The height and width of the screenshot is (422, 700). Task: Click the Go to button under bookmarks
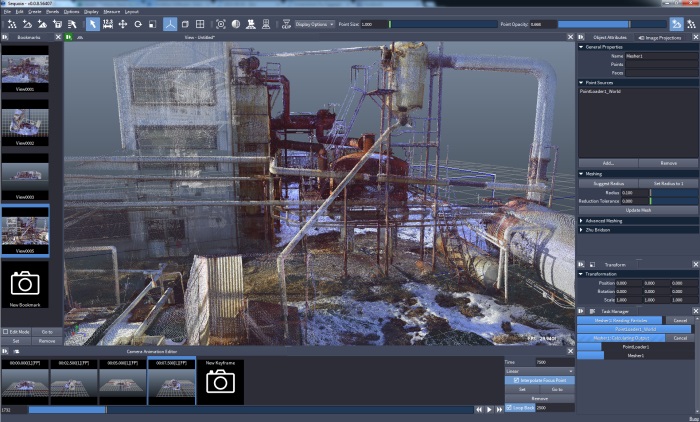point(47,332)
